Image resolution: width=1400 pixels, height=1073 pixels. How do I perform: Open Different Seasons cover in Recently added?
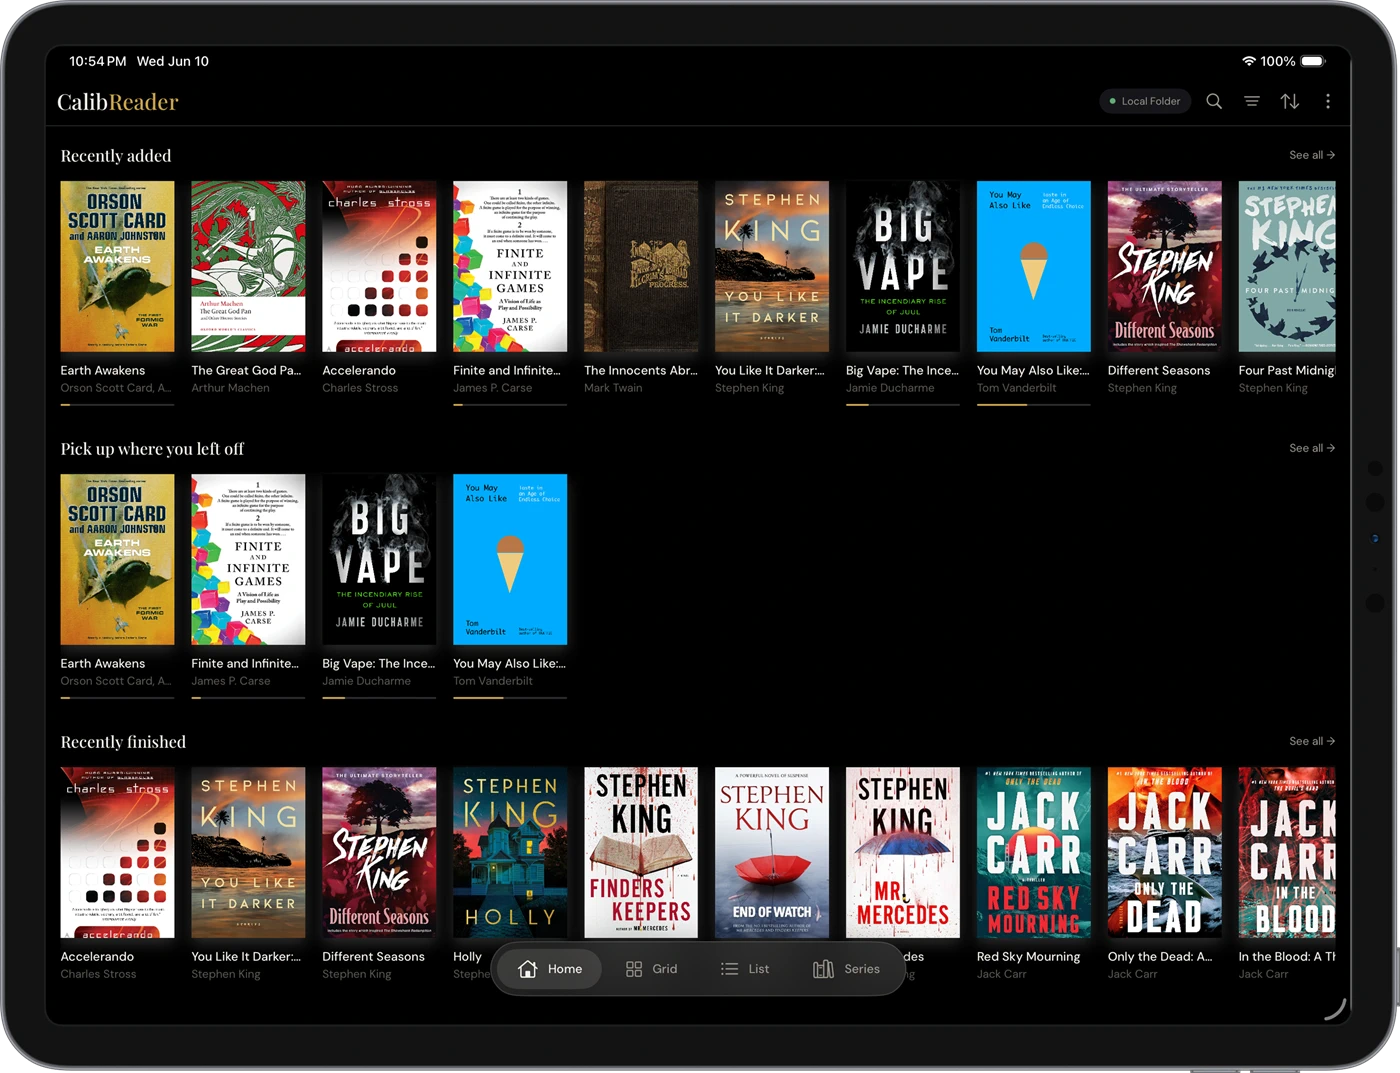tap(1165, 266)
